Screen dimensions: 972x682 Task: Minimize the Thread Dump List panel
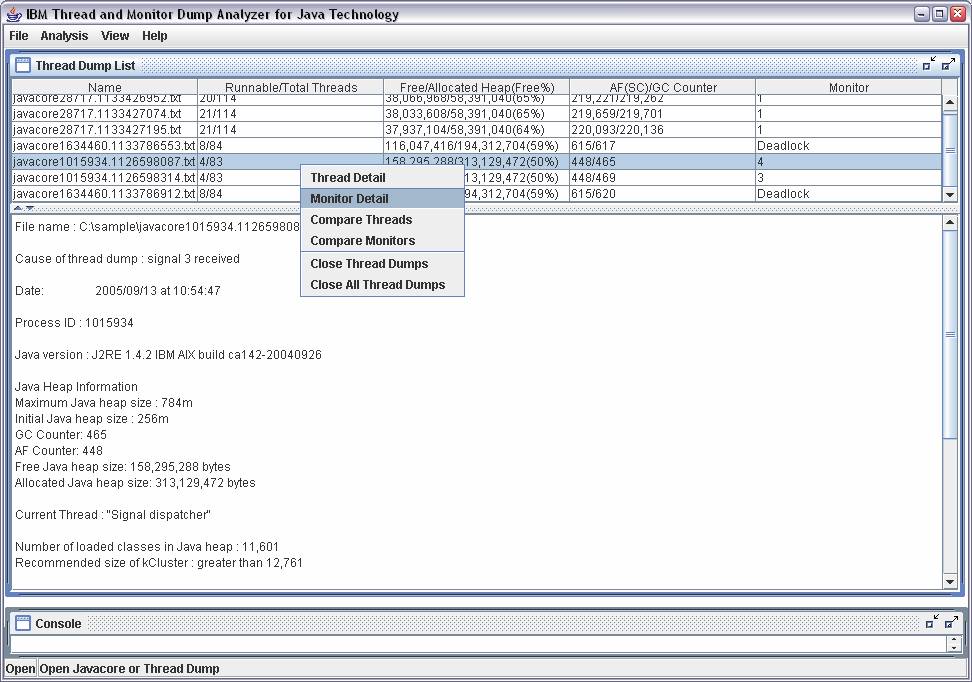tap(929, 64)
